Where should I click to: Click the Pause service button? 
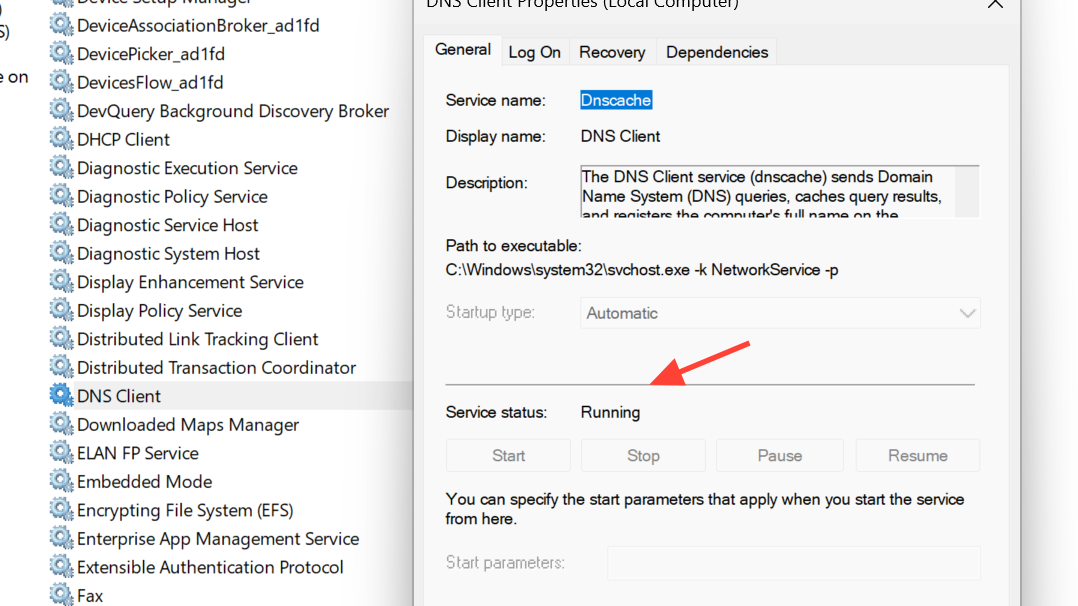[779, 456]
